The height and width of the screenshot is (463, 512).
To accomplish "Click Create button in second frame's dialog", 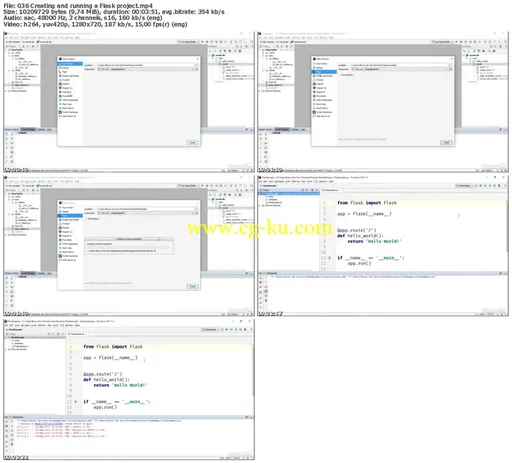I will [x=446, y=142].
